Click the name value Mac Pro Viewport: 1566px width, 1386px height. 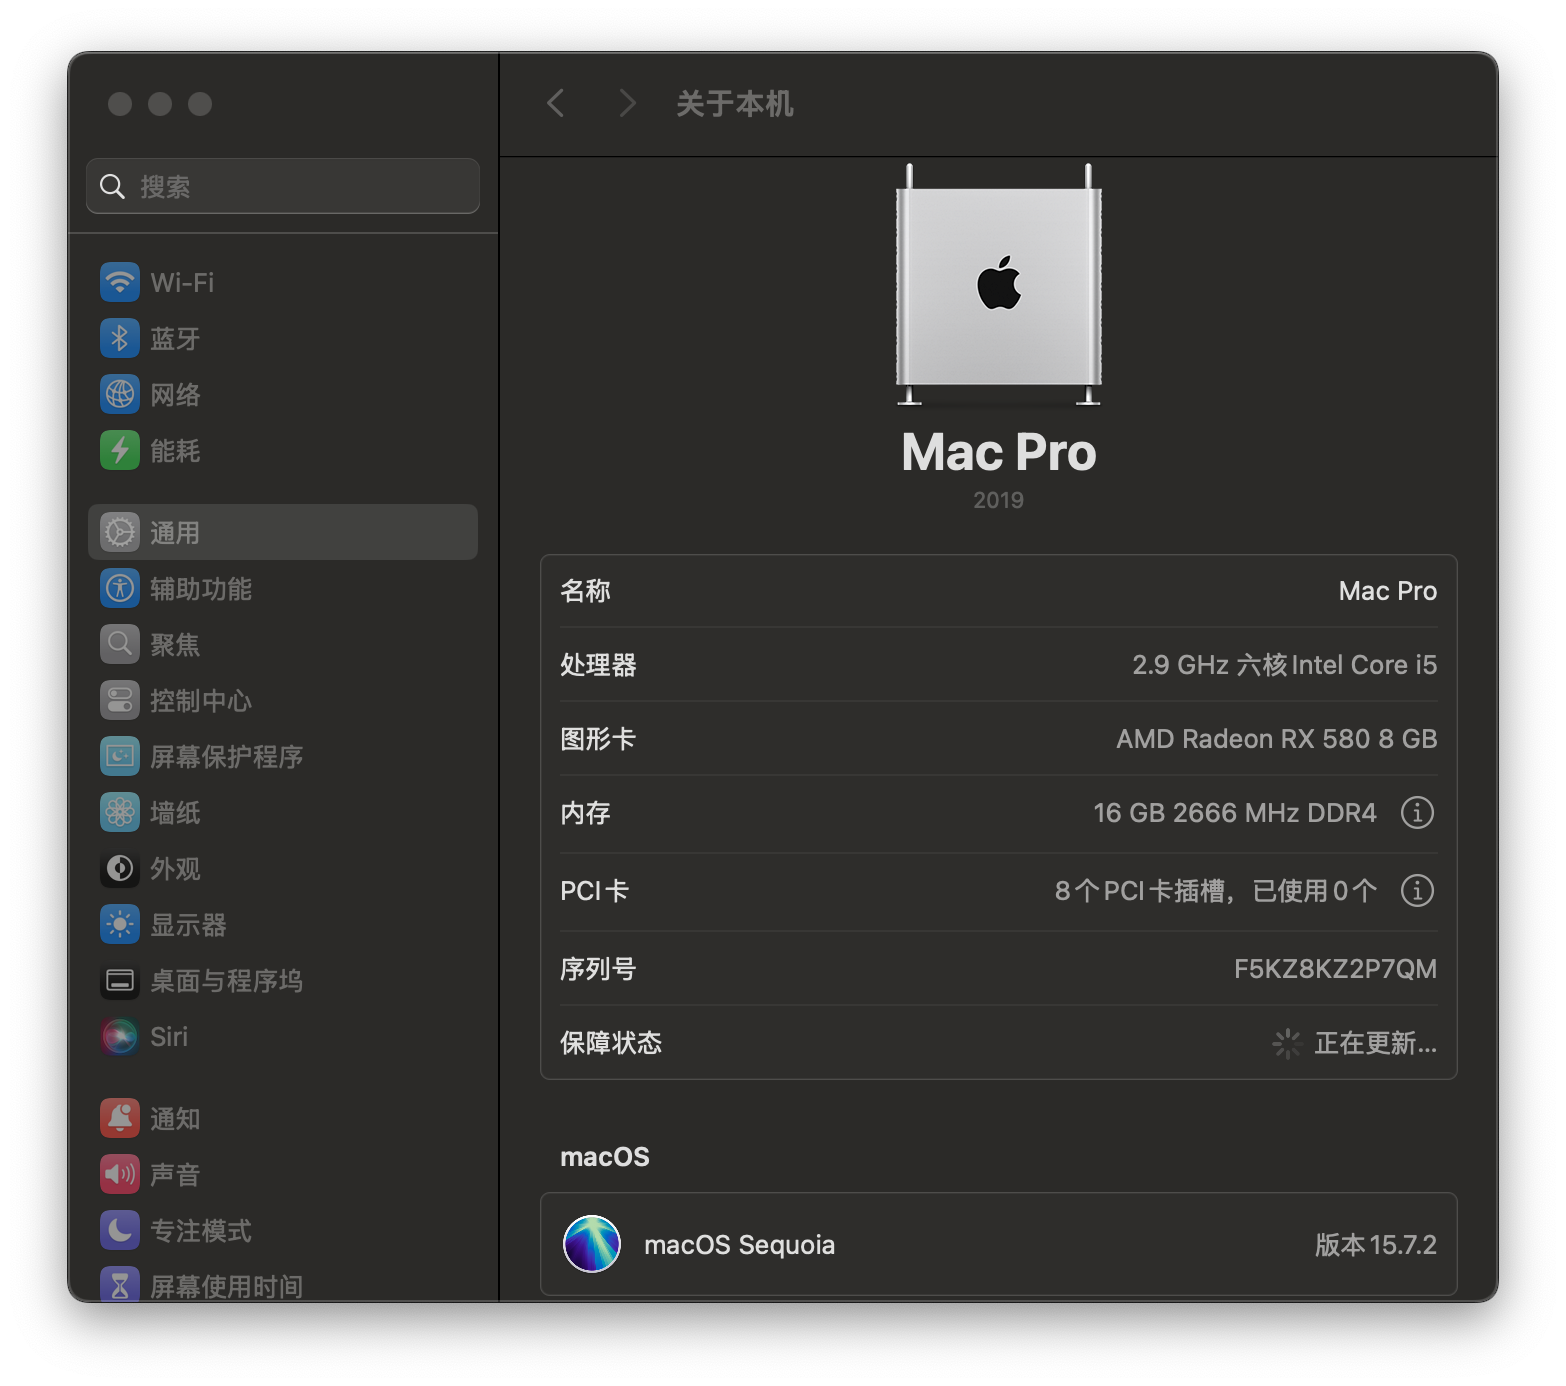pyautogui.click(x=1387, y=591)
